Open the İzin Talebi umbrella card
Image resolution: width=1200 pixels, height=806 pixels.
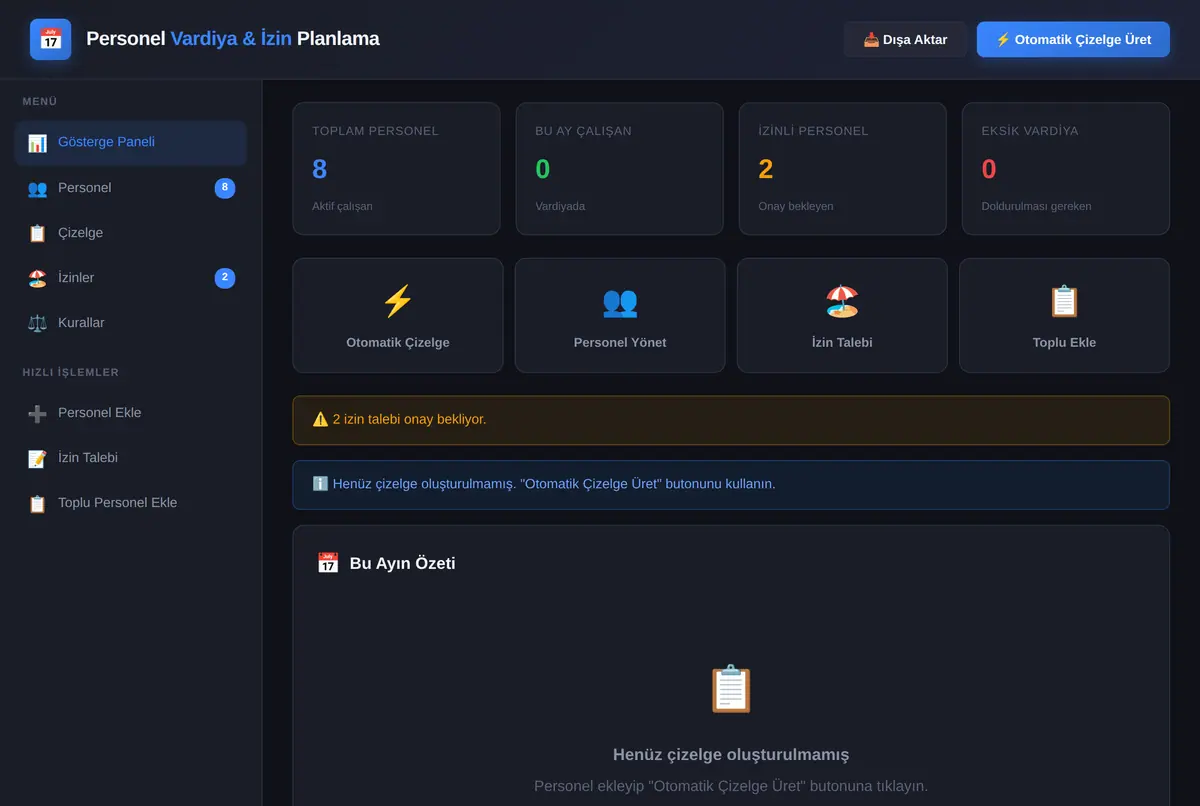[842, 316]
